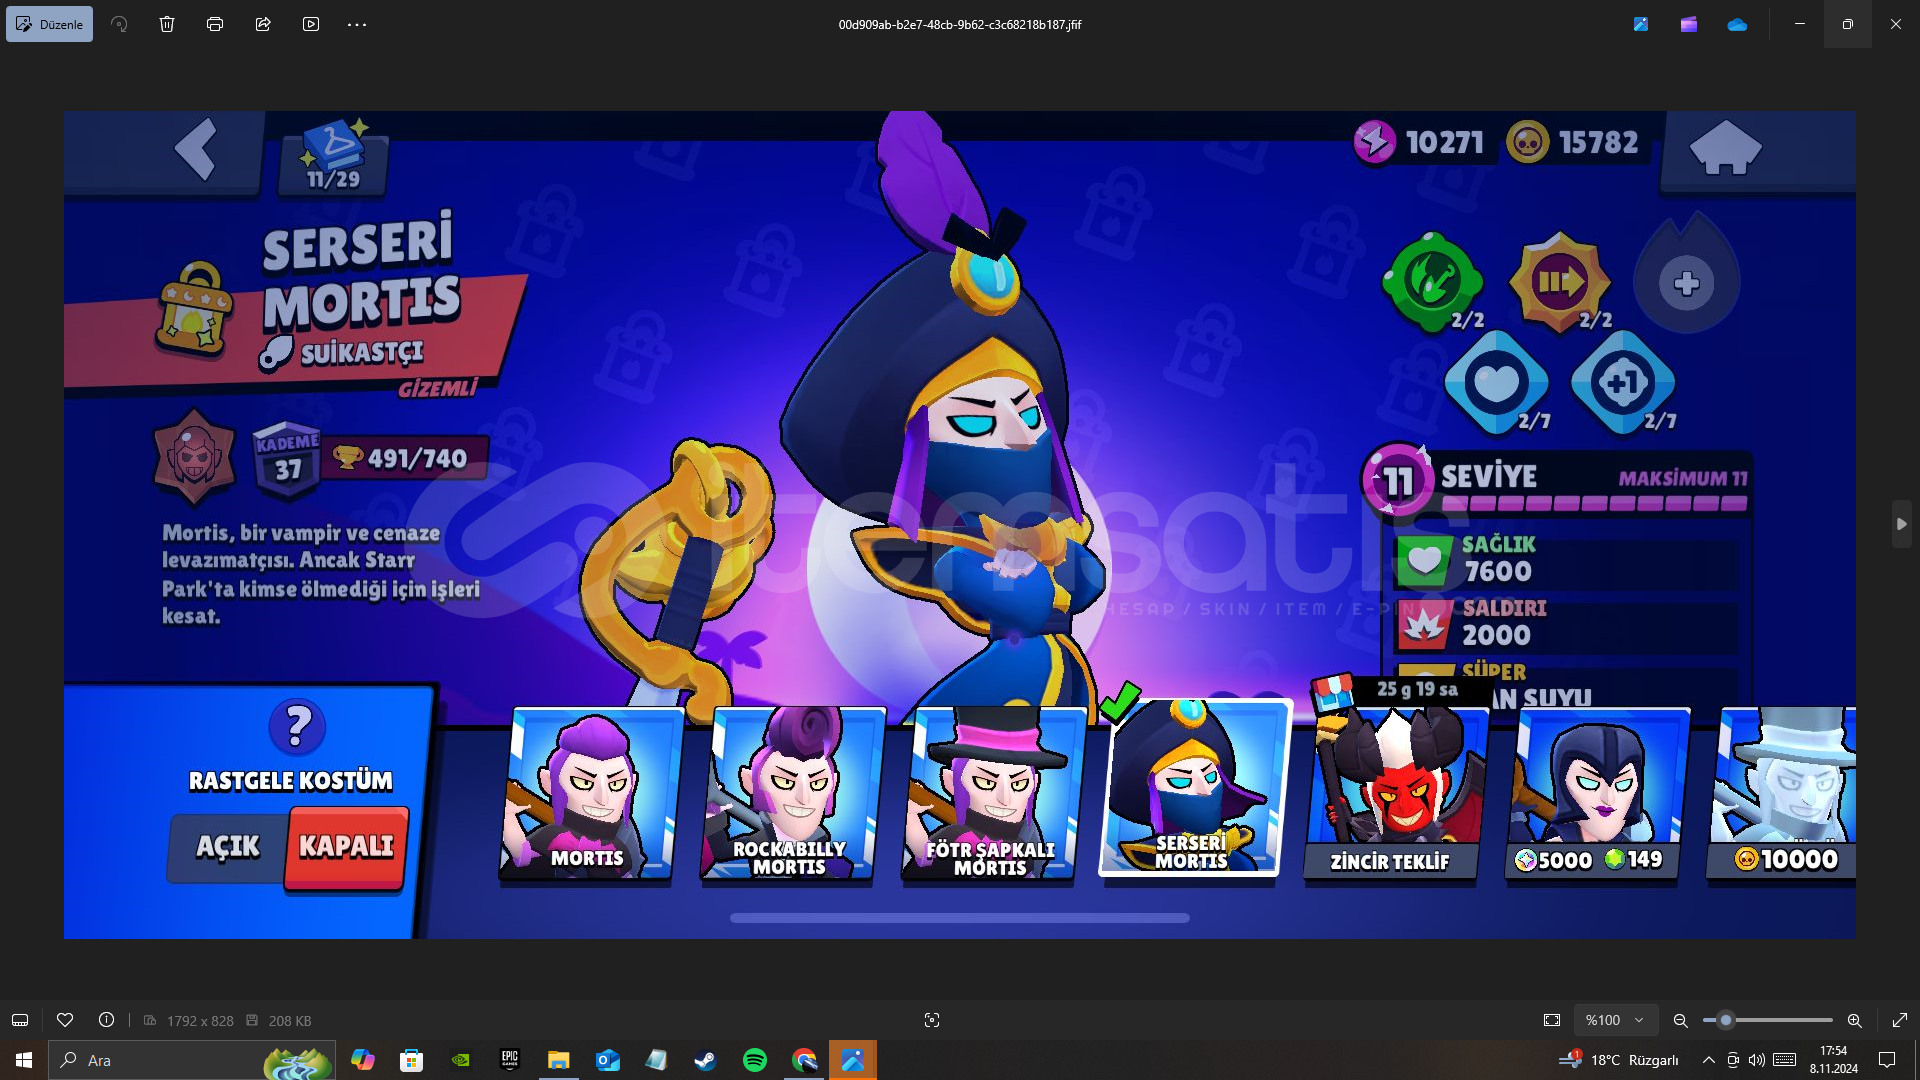
Task: Open the shield gear 2/7 icon
Action: point(1624,383)
